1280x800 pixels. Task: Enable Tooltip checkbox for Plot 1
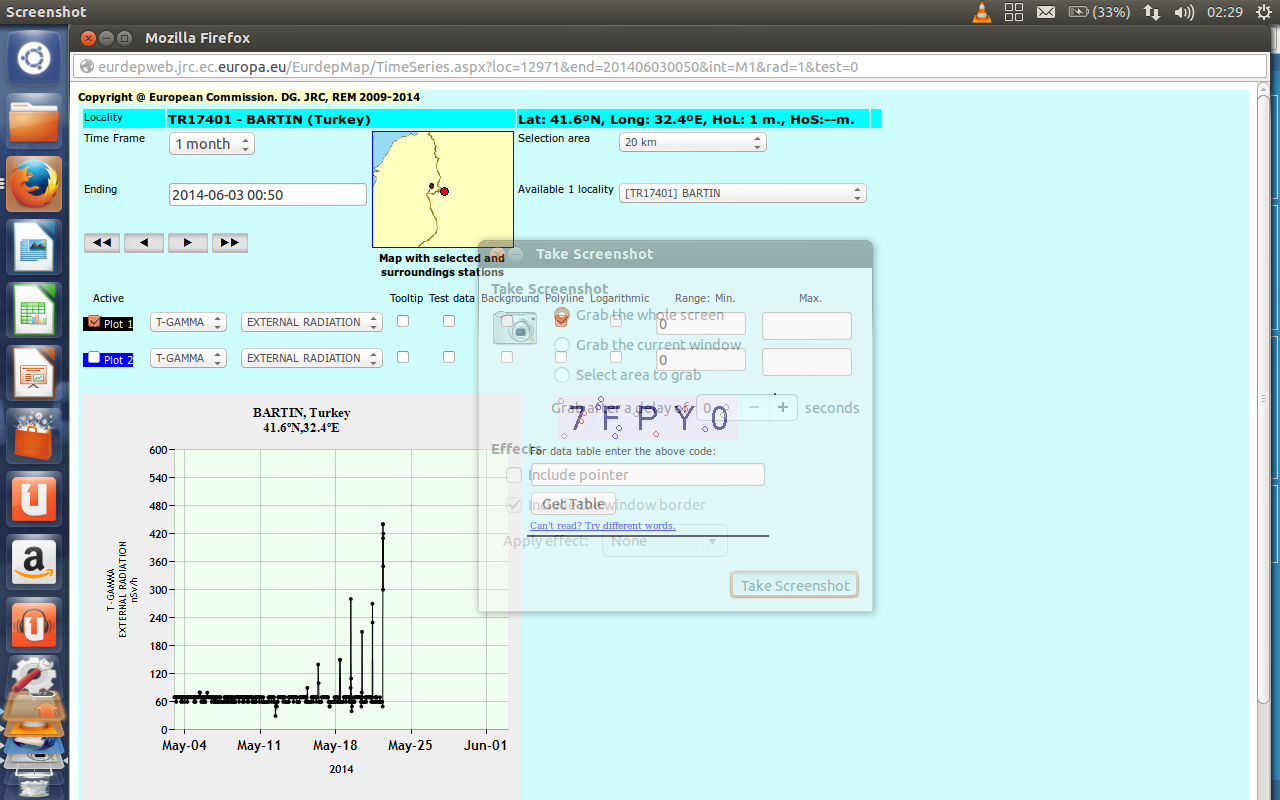(x=403, y=321)
